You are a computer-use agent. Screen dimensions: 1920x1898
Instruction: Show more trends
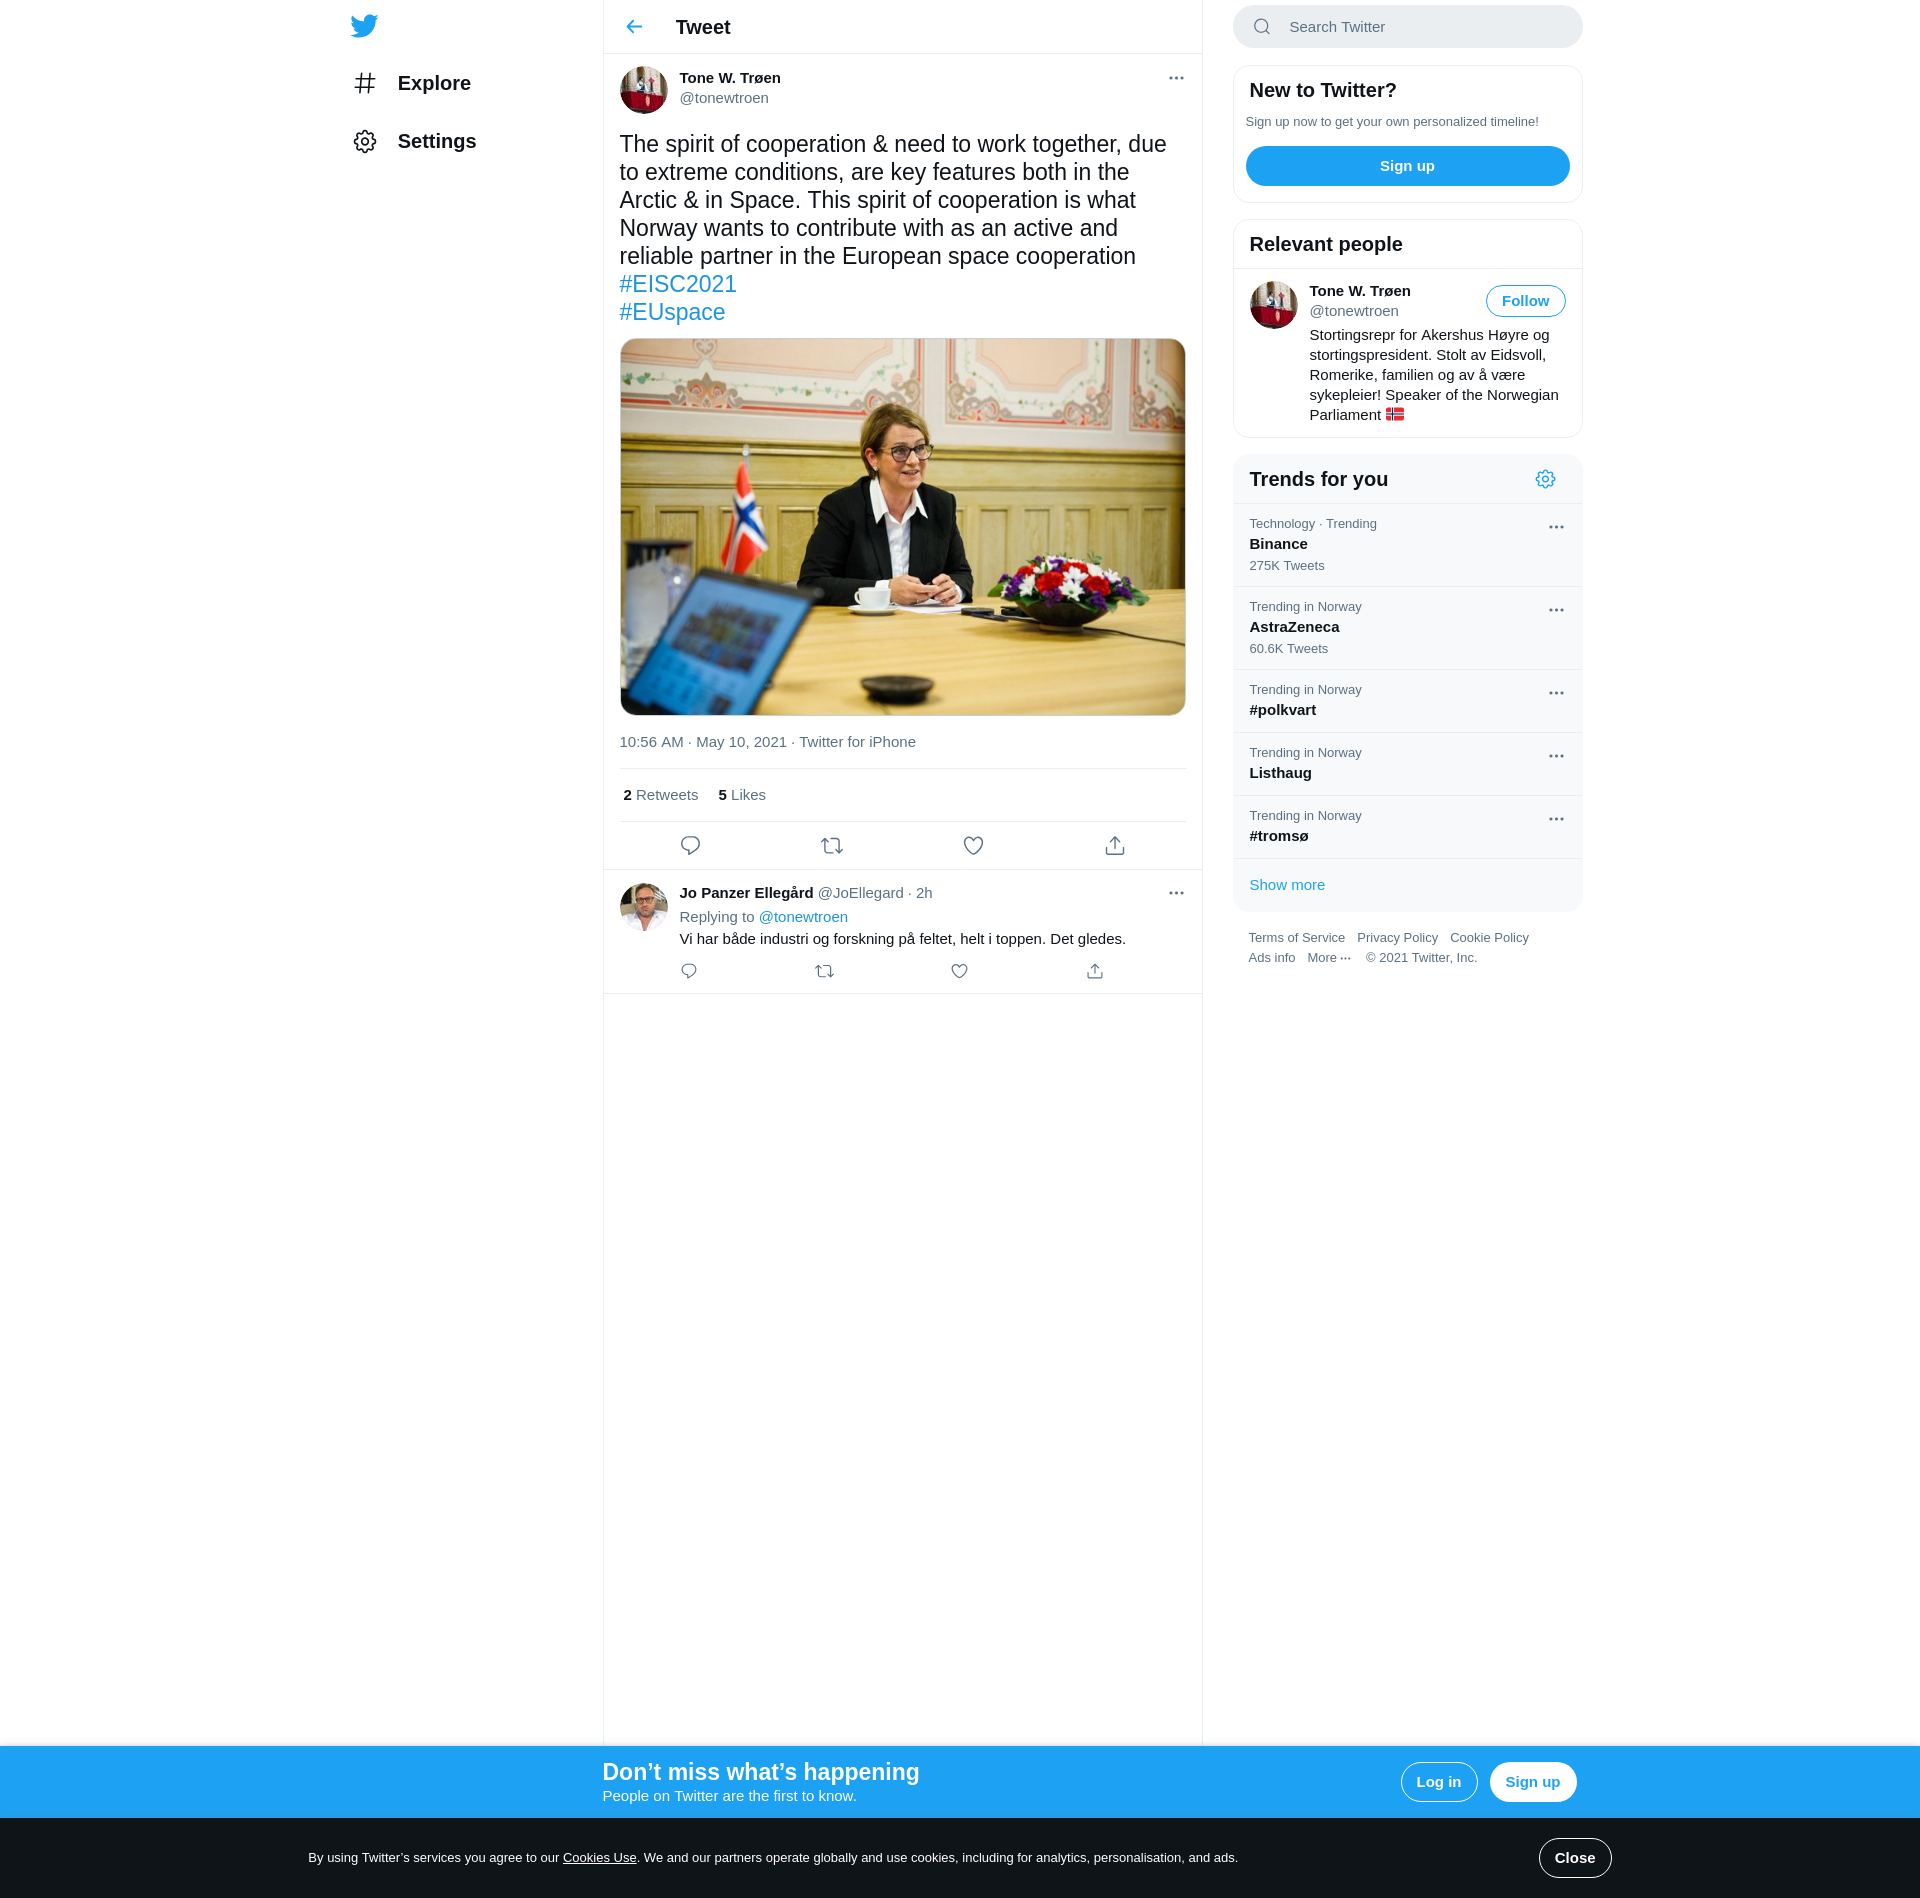point(1287,885)
